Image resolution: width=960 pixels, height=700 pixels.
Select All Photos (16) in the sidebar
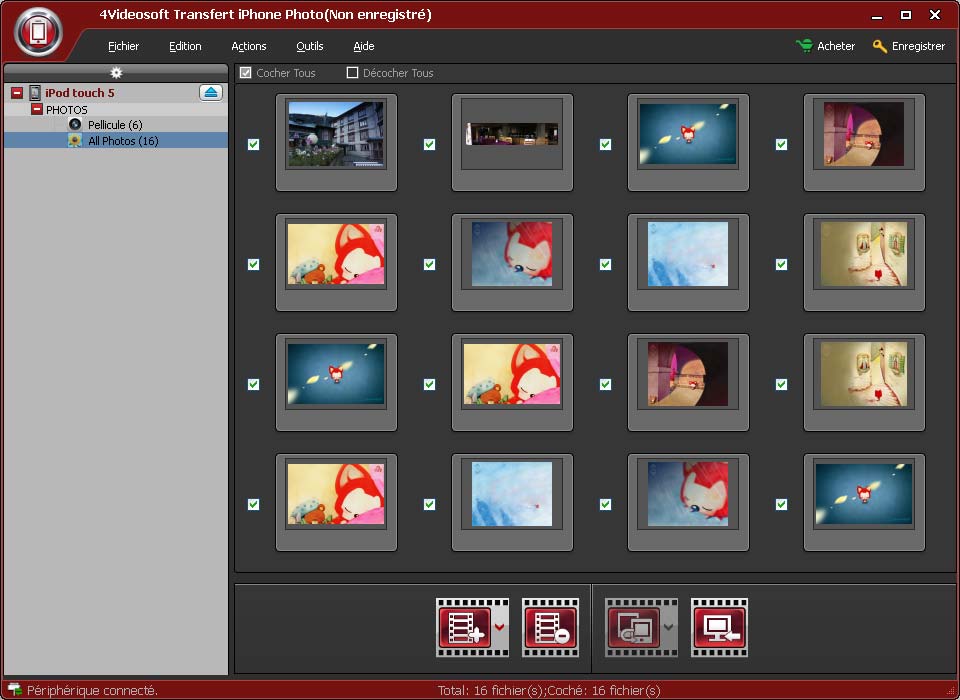click(122, 141)
